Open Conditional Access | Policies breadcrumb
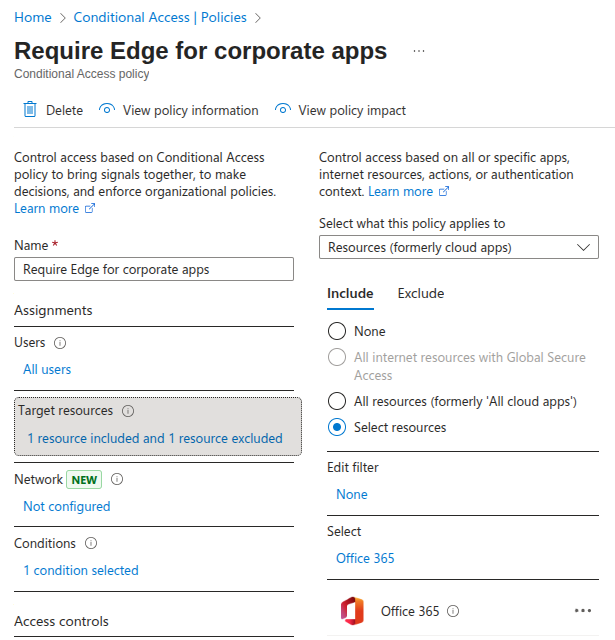Screen dimensions: 615x640 [x=160, y=18]
